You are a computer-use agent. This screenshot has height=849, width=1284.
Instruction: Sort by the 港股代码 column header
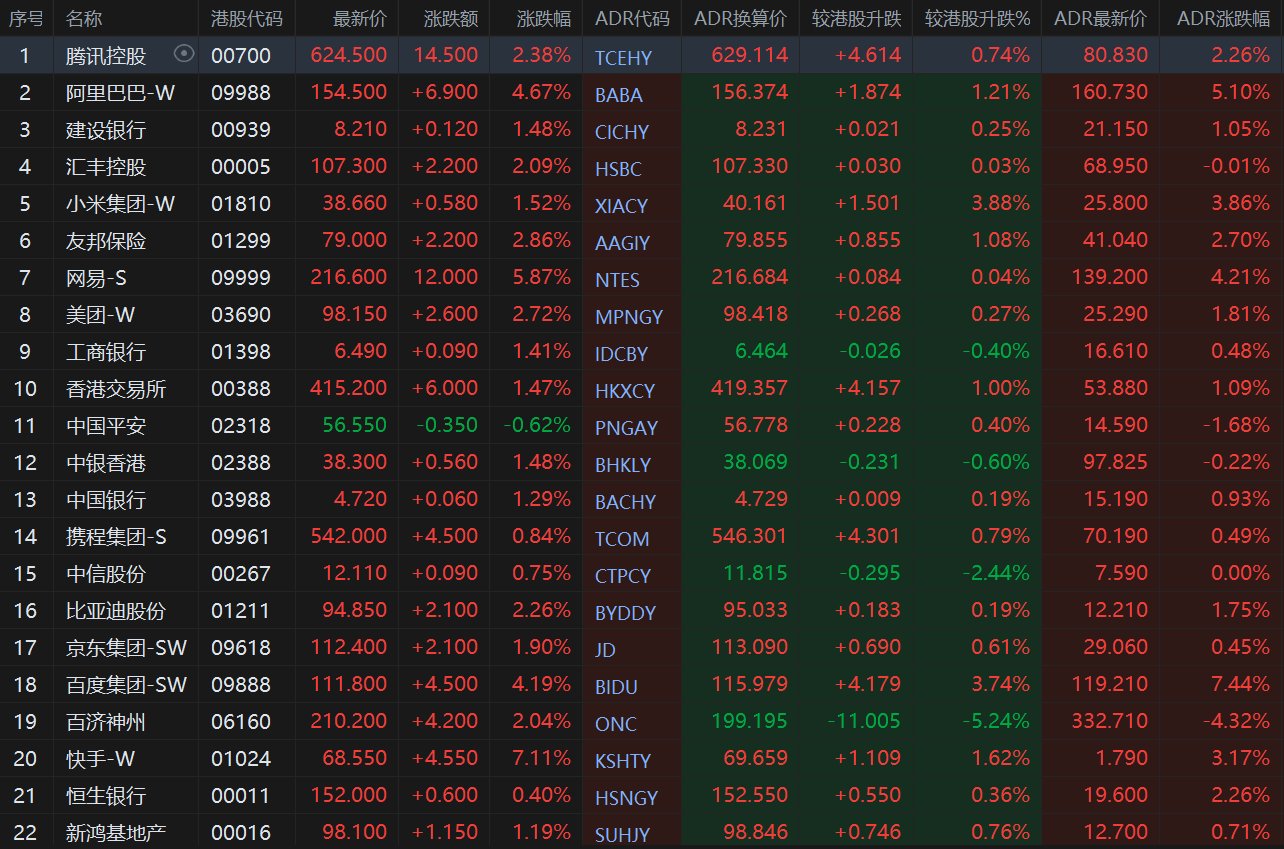pos(246,18)
